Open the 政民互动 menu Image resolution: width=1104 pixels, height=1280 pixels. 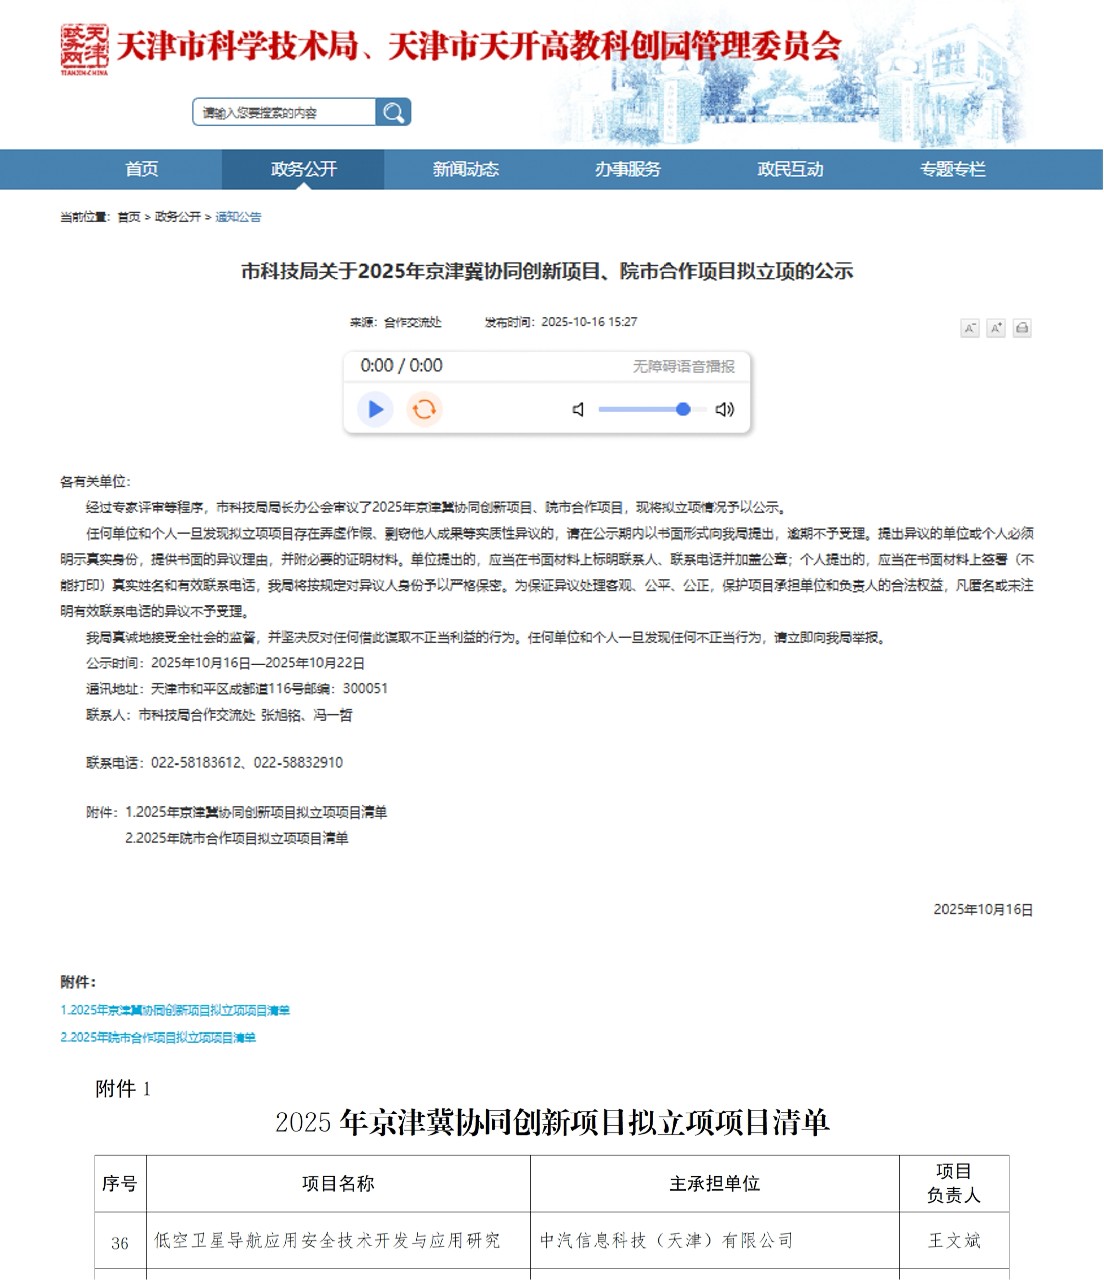(791, 169)
